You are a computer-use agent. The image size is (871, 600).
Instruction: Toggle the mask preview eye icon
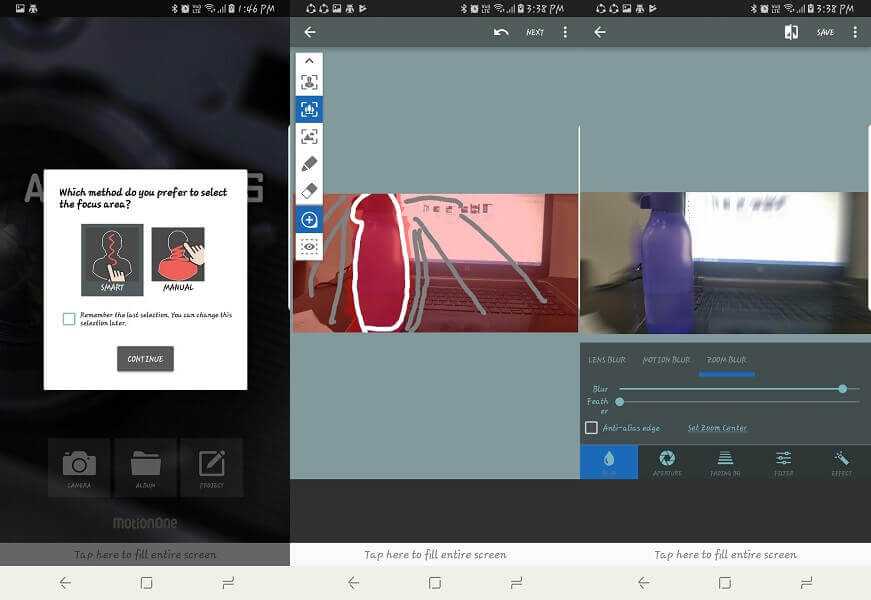(309, 246)
